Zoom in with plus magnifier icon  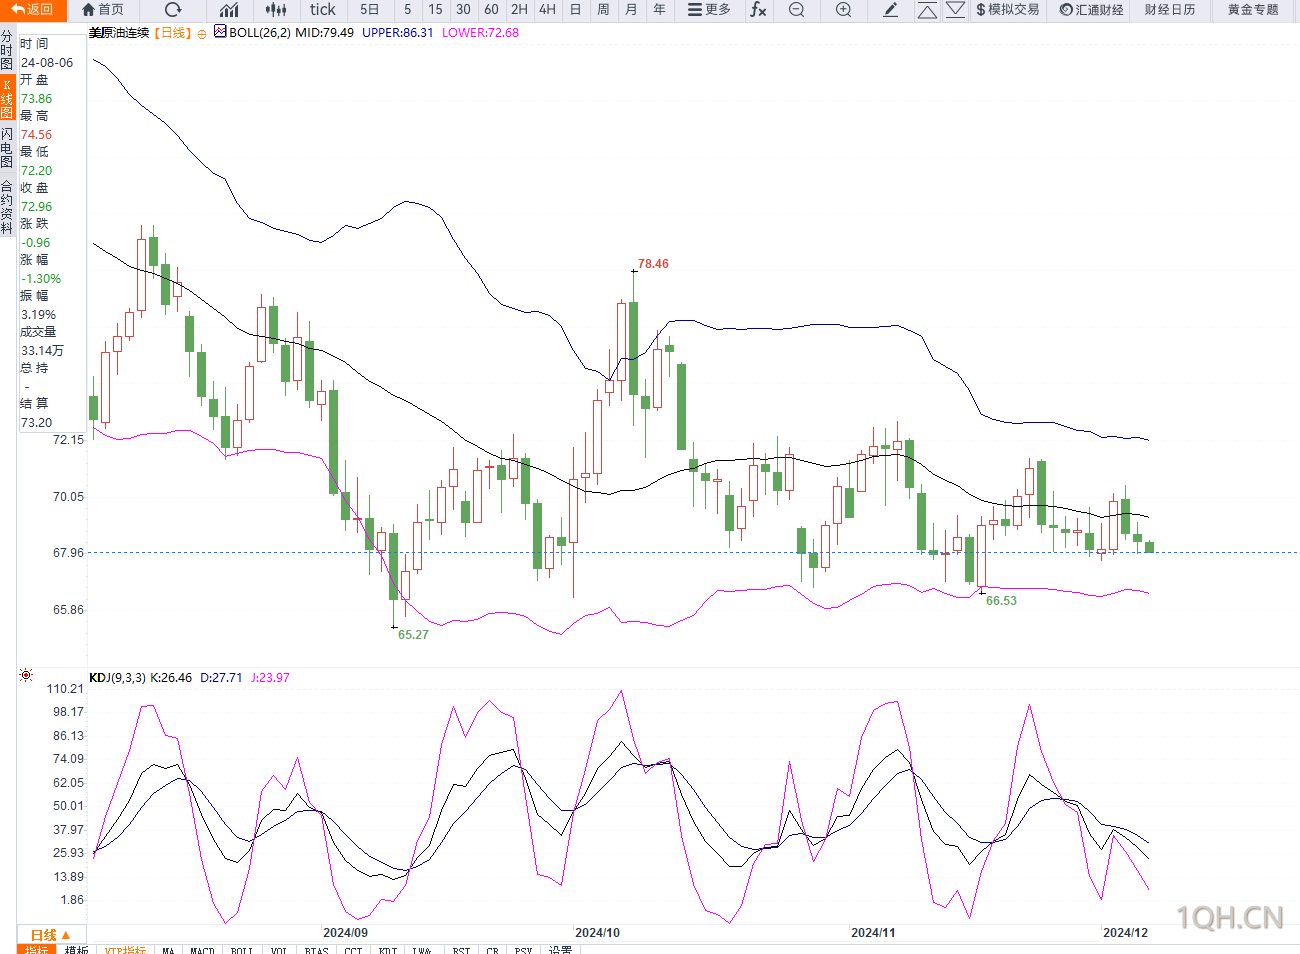tap(843, 10)
